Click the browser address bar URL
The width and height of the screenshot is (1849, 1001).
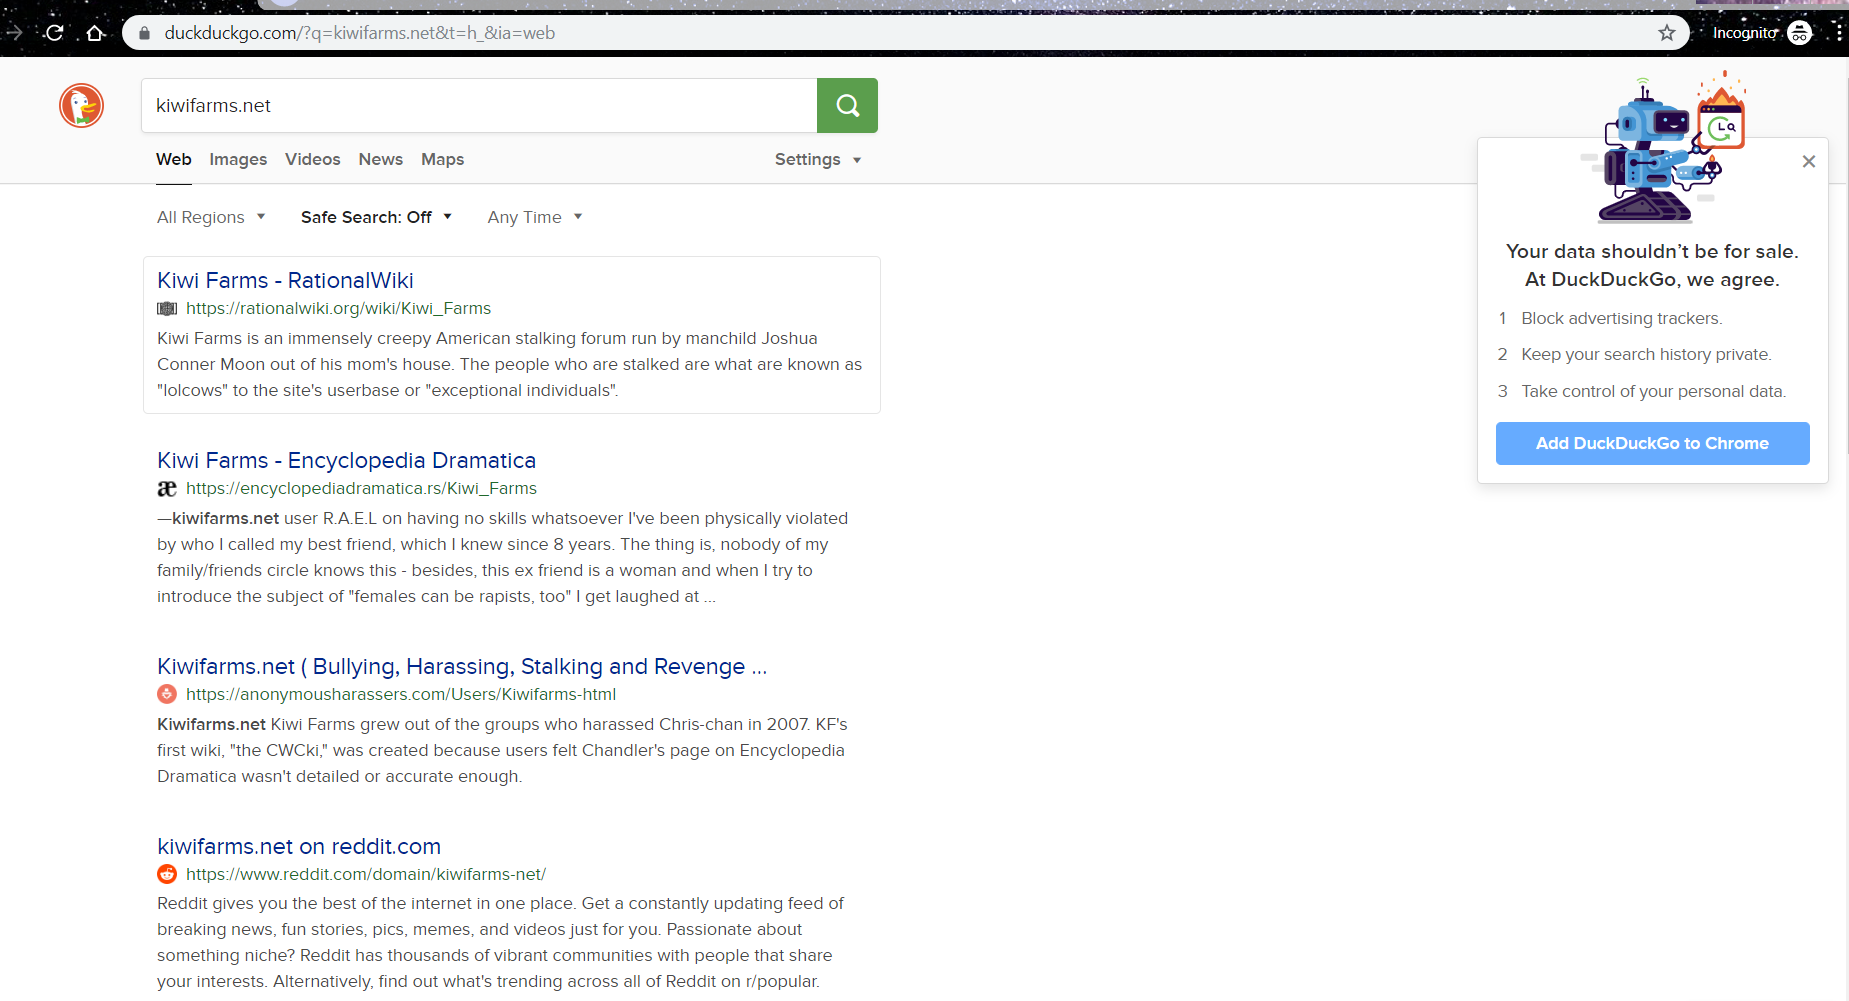point(360,33)
